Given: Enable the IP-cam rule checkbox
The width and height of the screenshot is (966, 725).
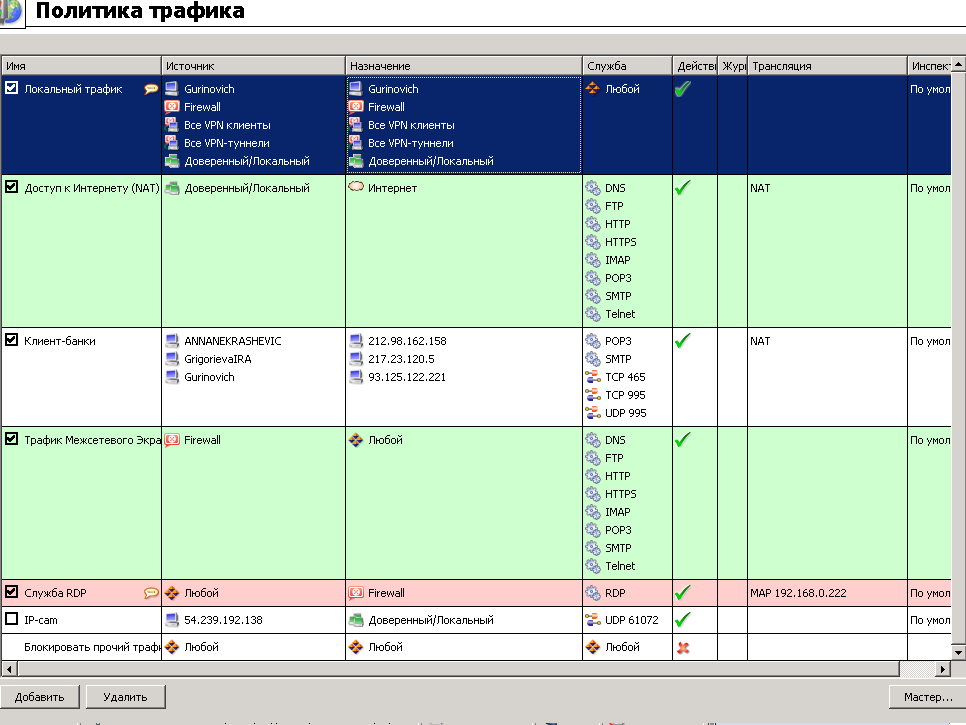Looking at the screenshot, I should point(12,619).
